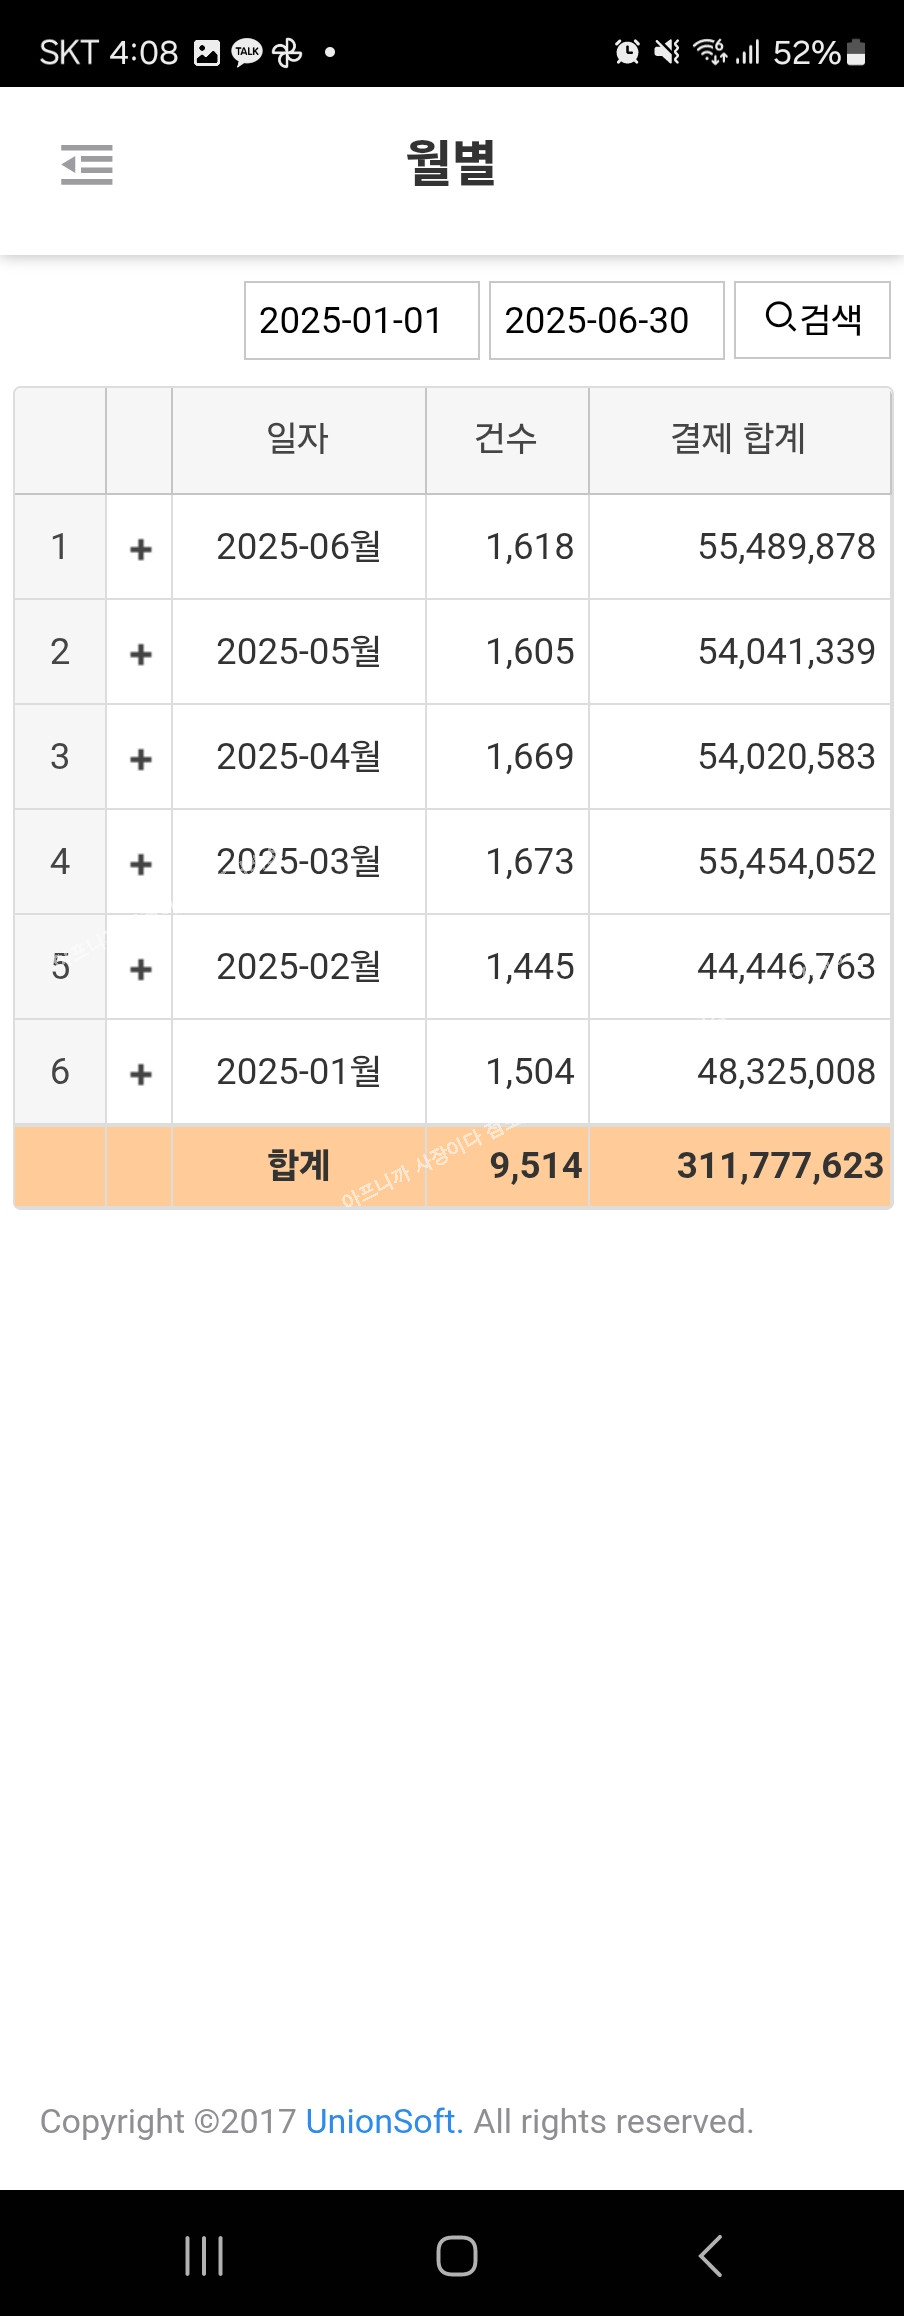Tap the Android recent apps icon

pos(204,2256)
